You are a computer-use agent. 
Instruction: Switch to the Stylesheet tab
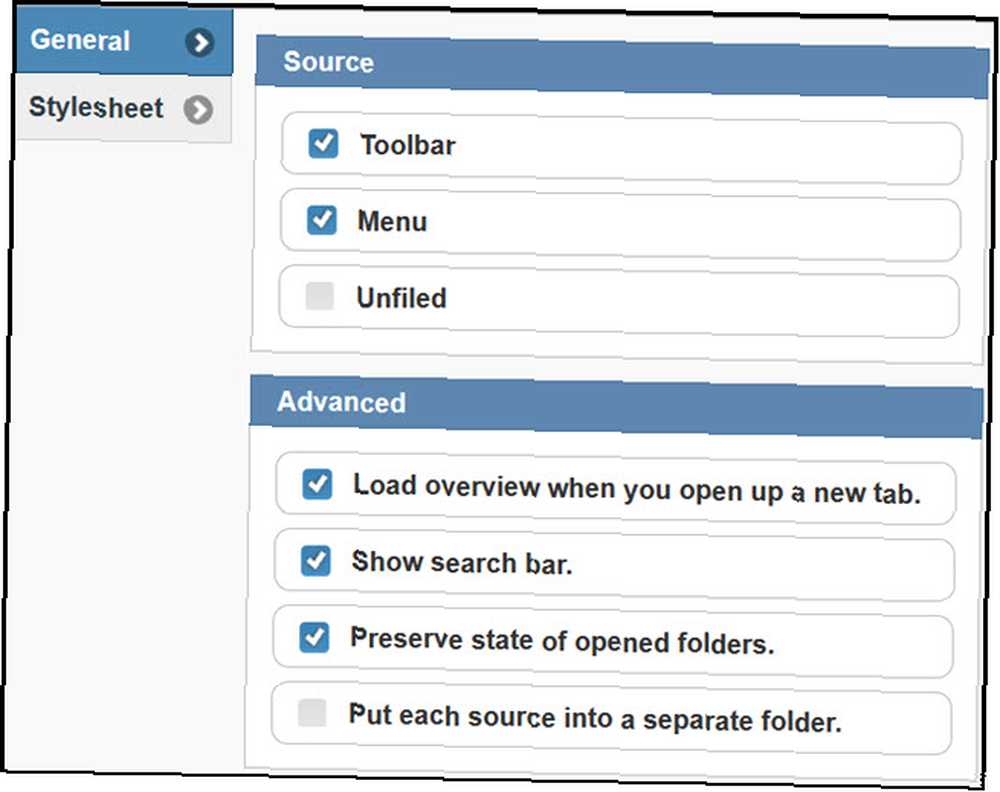tap(123, 108)
